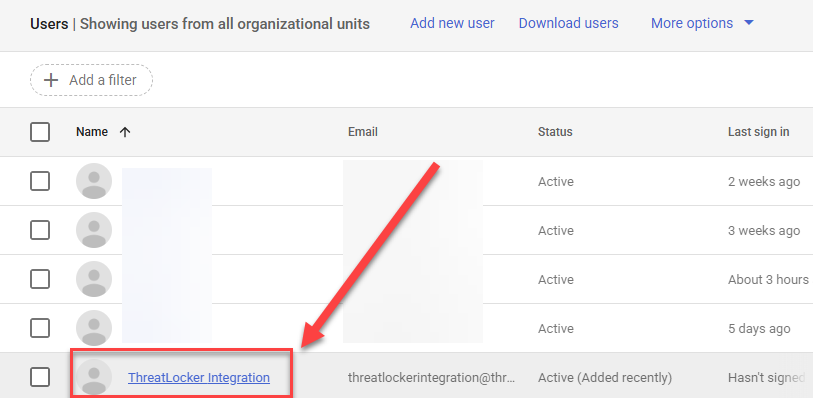Image resolution: width=813 pixels, height=398 pixels.
Task: Click the Users heading text
Action: pos(49,24)
